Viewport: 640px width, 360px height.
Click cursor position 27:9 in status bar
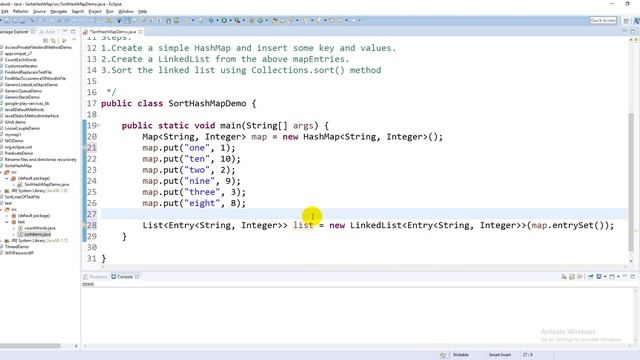tap(528, 355)
